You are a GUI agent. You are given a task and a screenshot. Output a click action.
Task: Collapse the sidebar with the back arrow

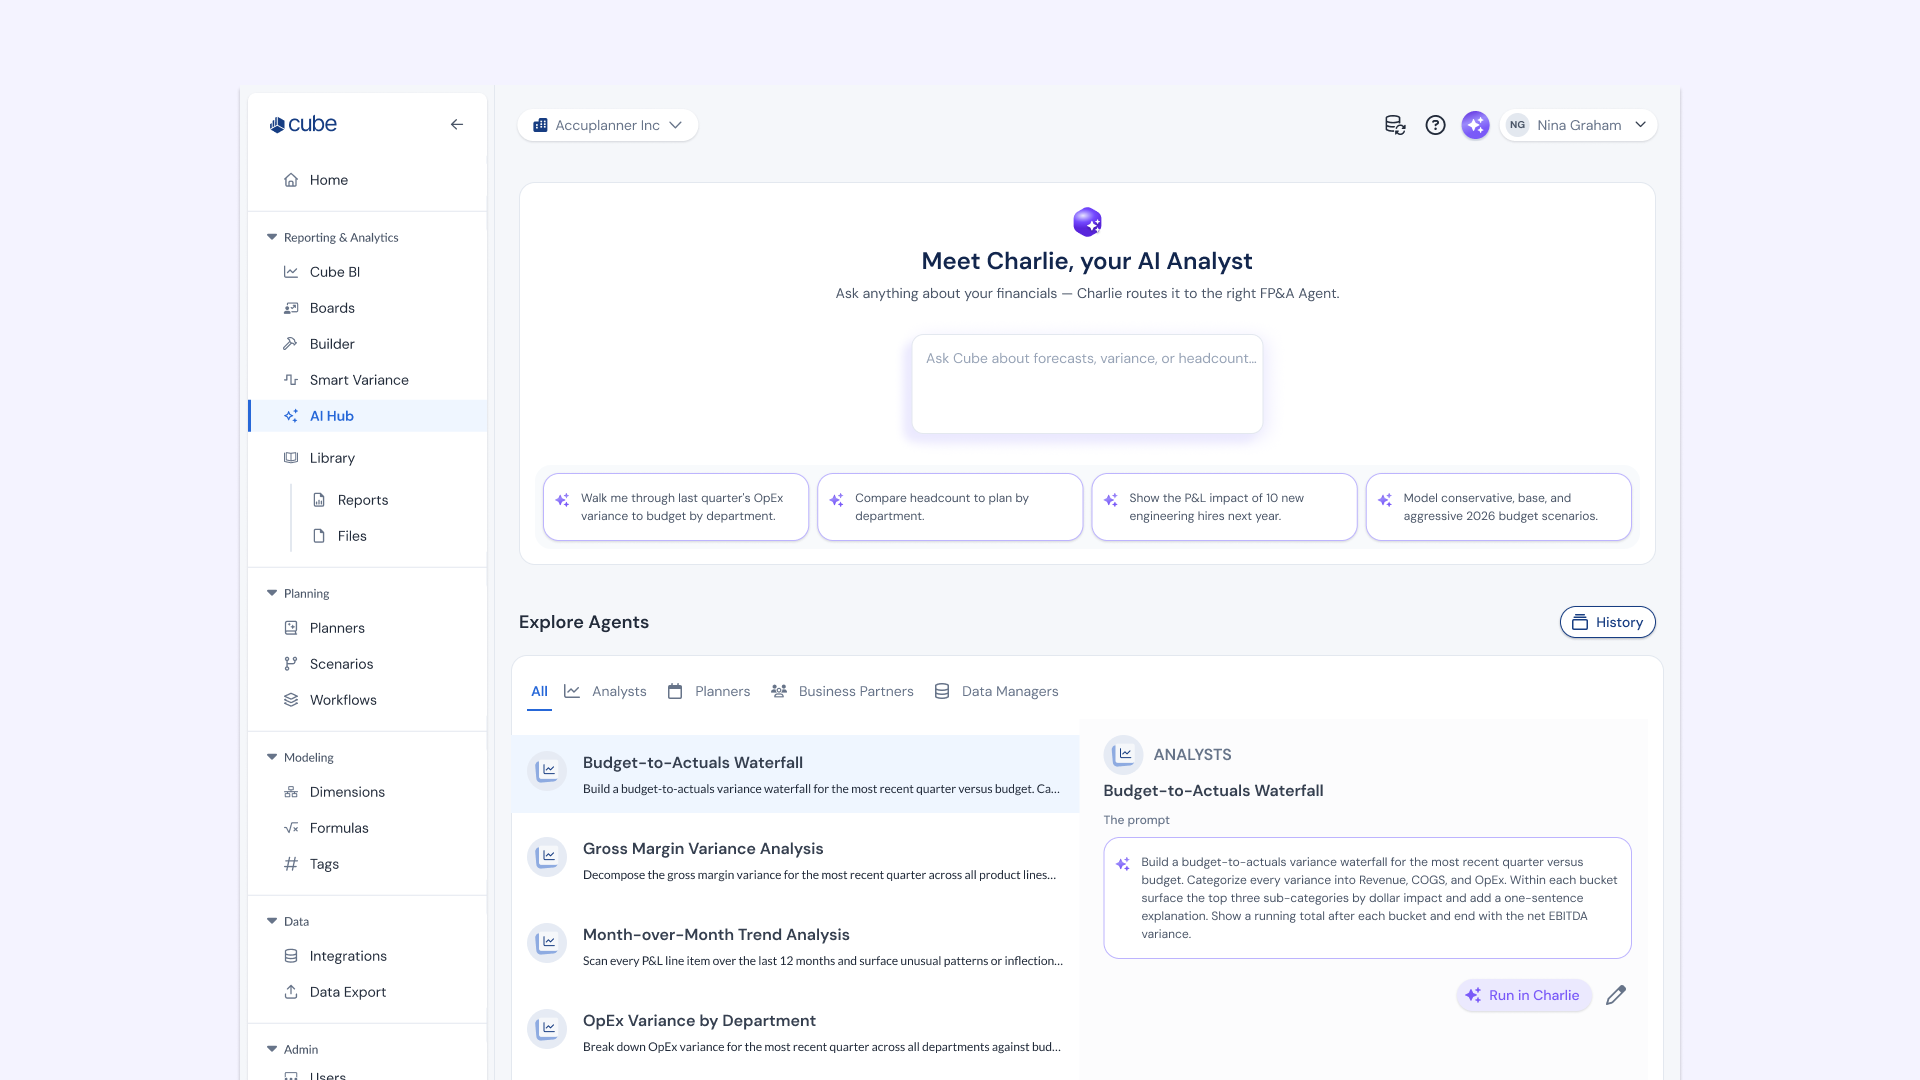click(456, 125)
